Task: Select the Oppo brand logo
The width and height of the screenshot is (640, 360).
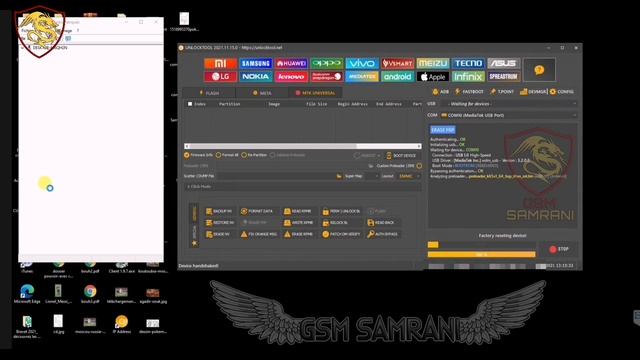Action: [327, 63]
